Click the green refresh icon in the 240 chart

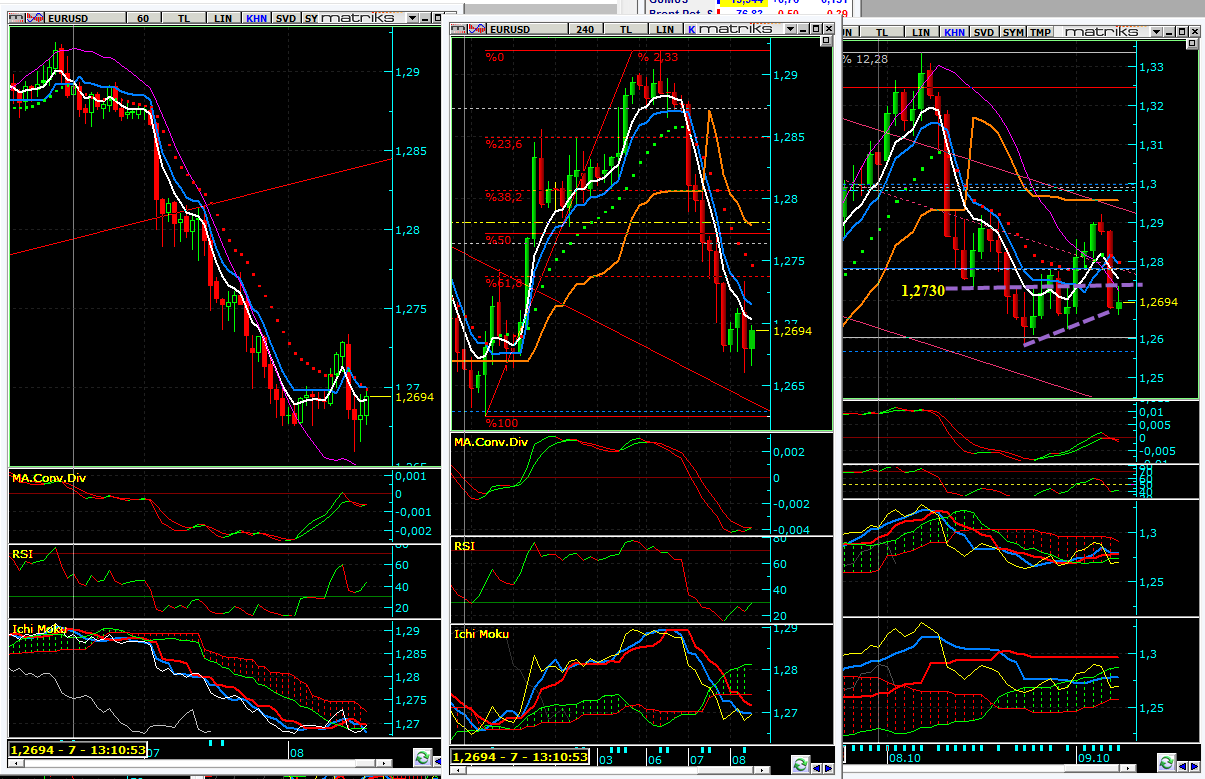pyautogui.click(x=800, y=765)
